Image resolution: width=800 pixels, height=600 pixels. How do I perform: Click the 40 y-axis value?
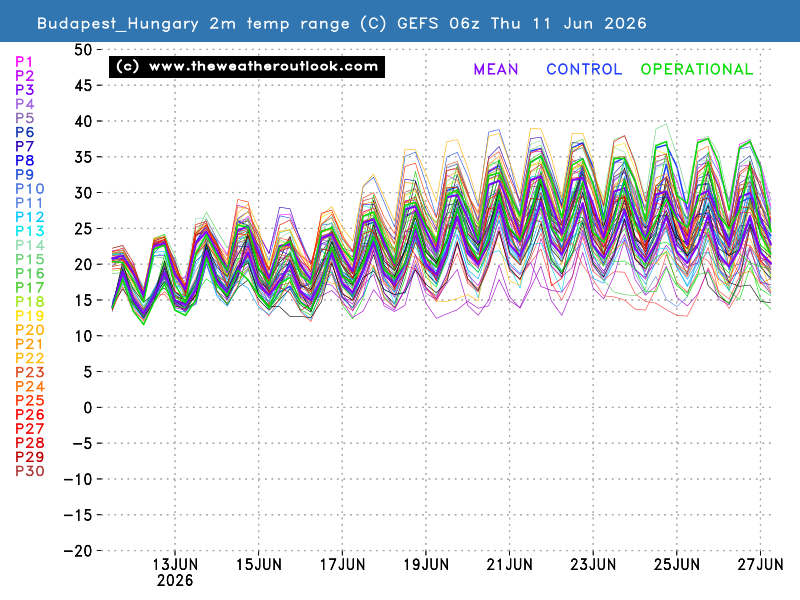coord(83,121)
